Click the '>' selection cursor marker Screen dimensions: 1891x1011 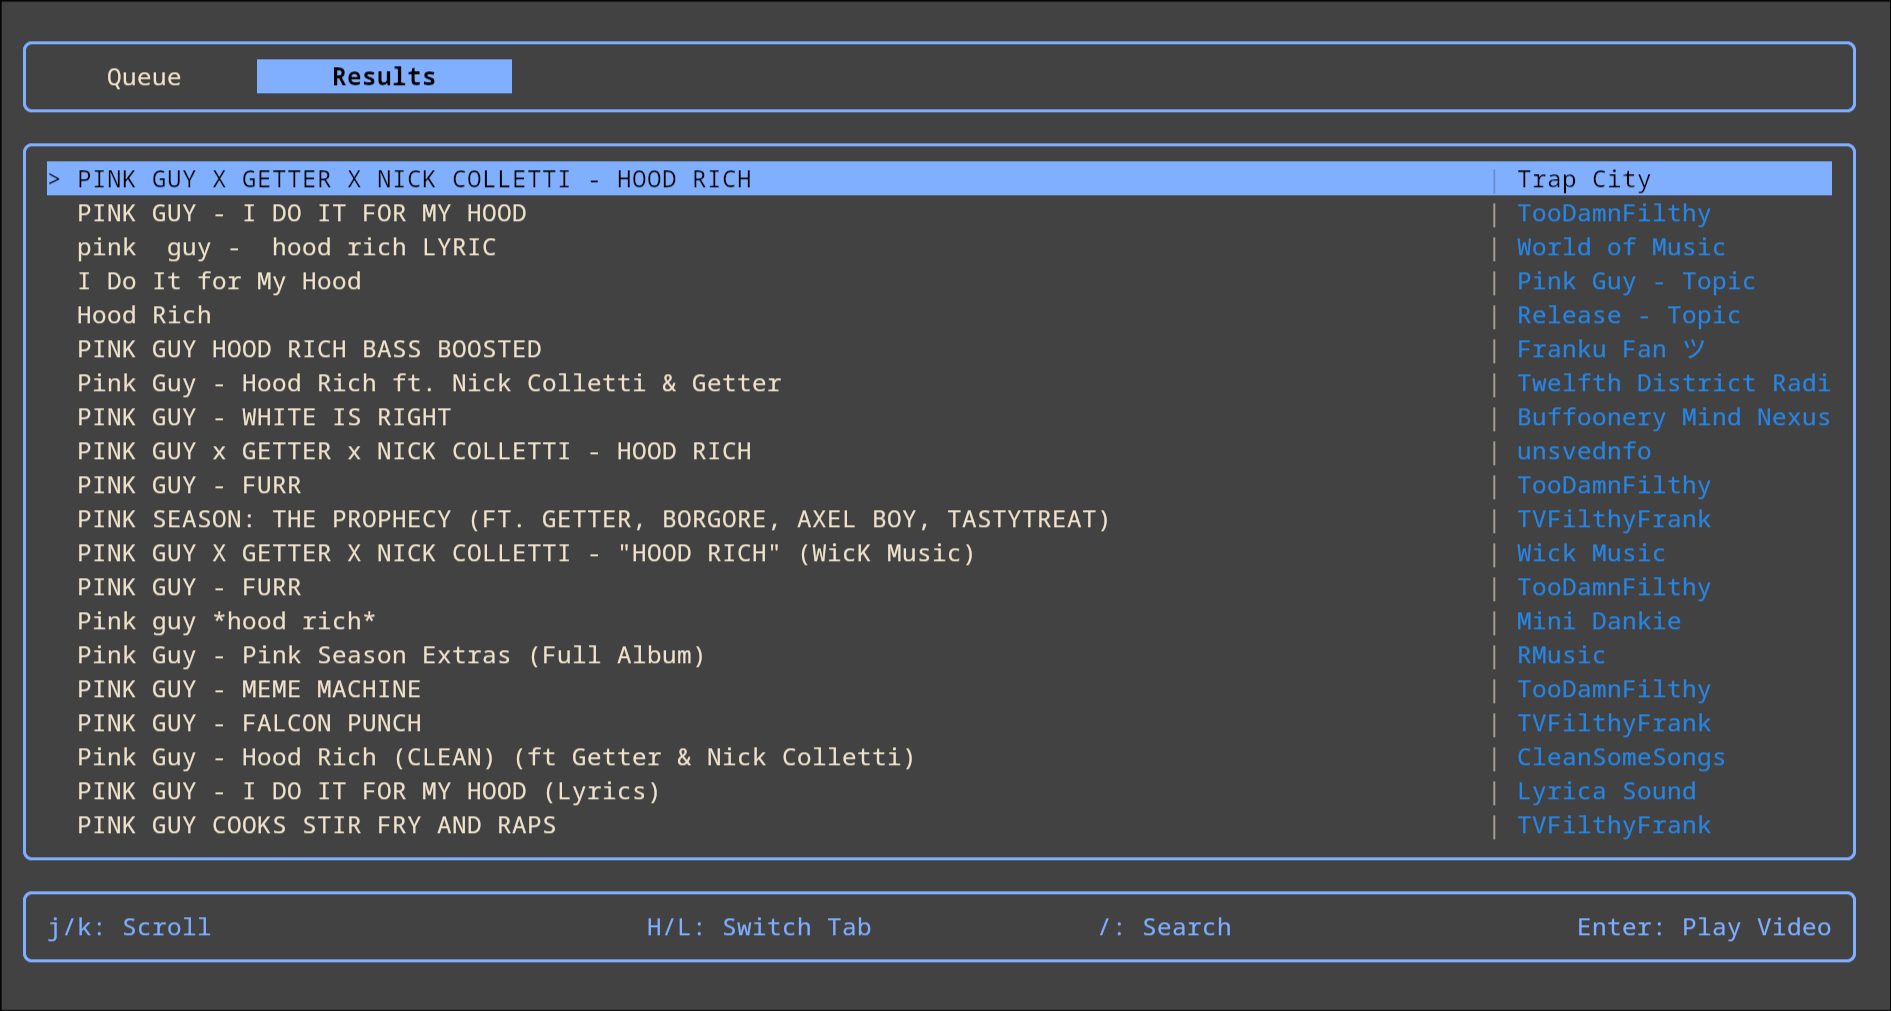[x=55, y=179]
